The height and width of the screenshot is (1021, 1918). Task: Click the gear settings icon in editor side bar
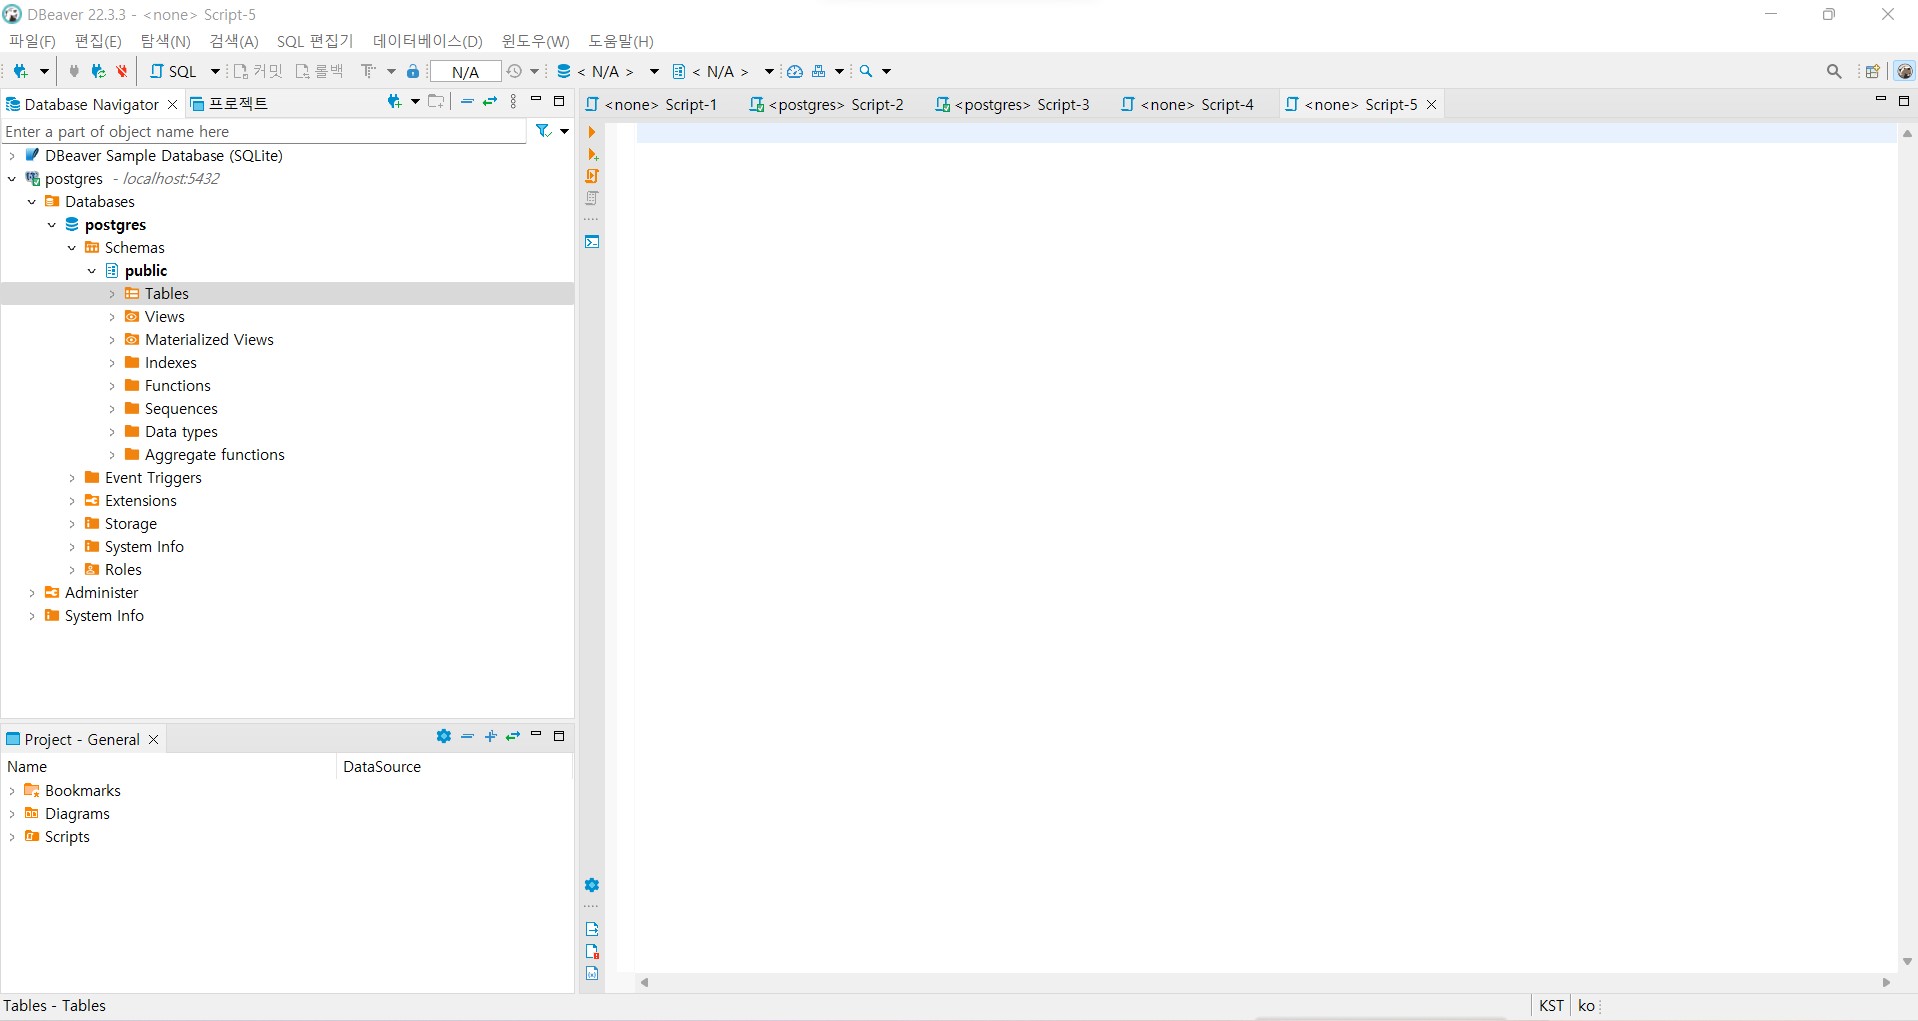tap(592, 885)
